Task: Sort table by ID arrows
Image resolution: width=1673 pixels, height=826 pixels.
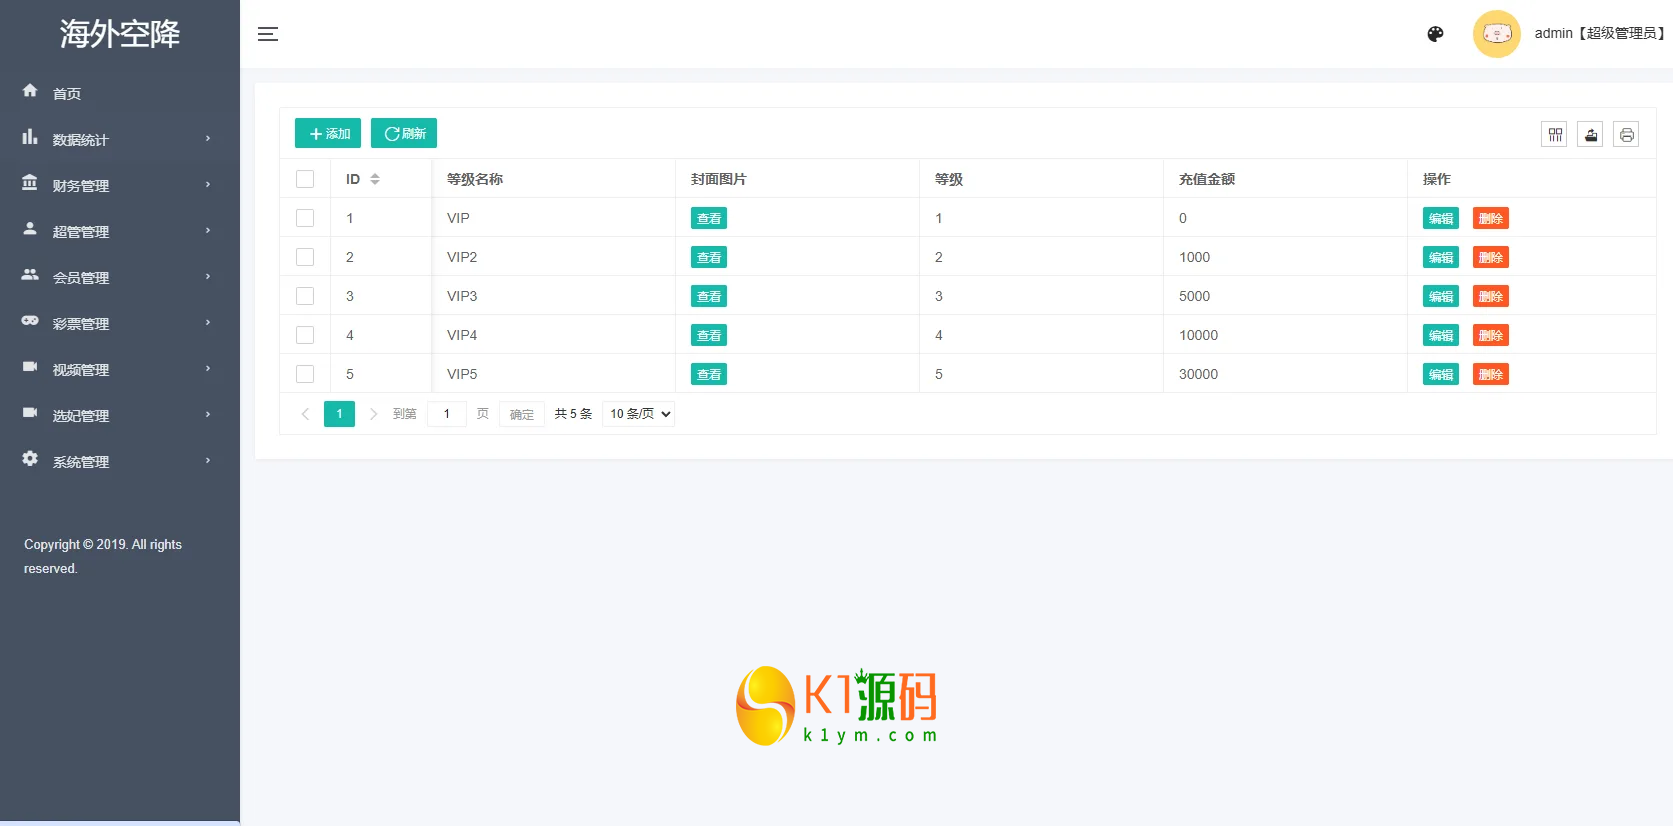Action: (375, 179)
